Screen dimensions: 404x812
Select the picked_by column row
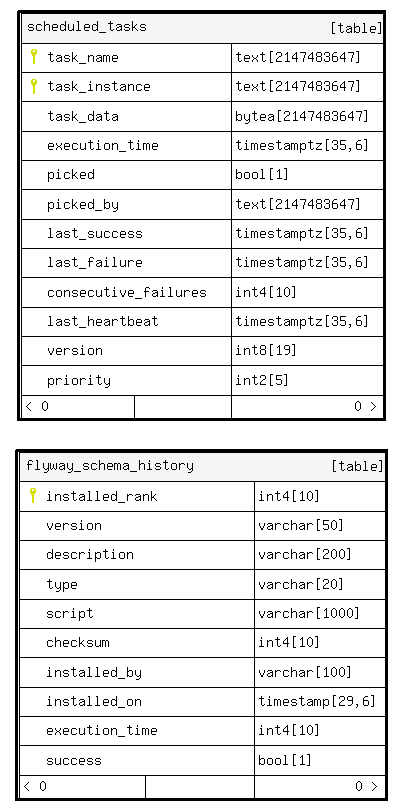pyautogui.click(x=203, y=204)
